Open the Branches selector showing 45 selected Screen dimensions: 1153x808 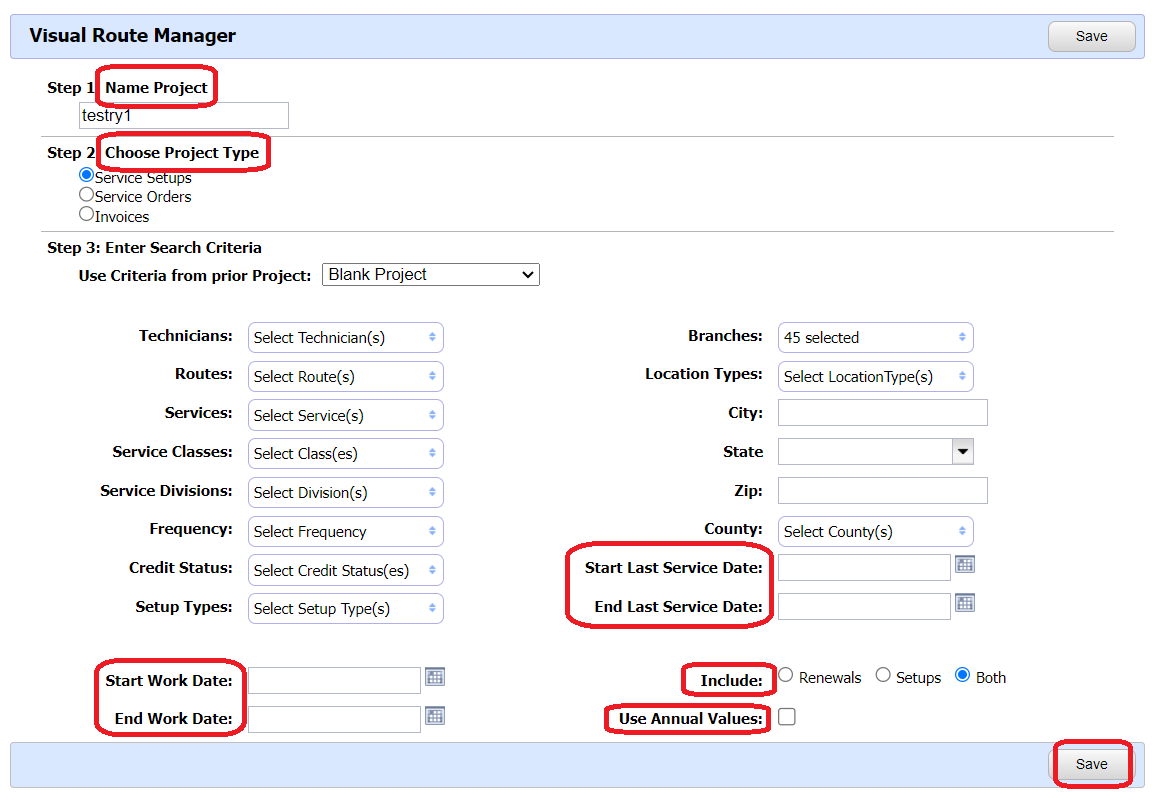click(875, 337)
